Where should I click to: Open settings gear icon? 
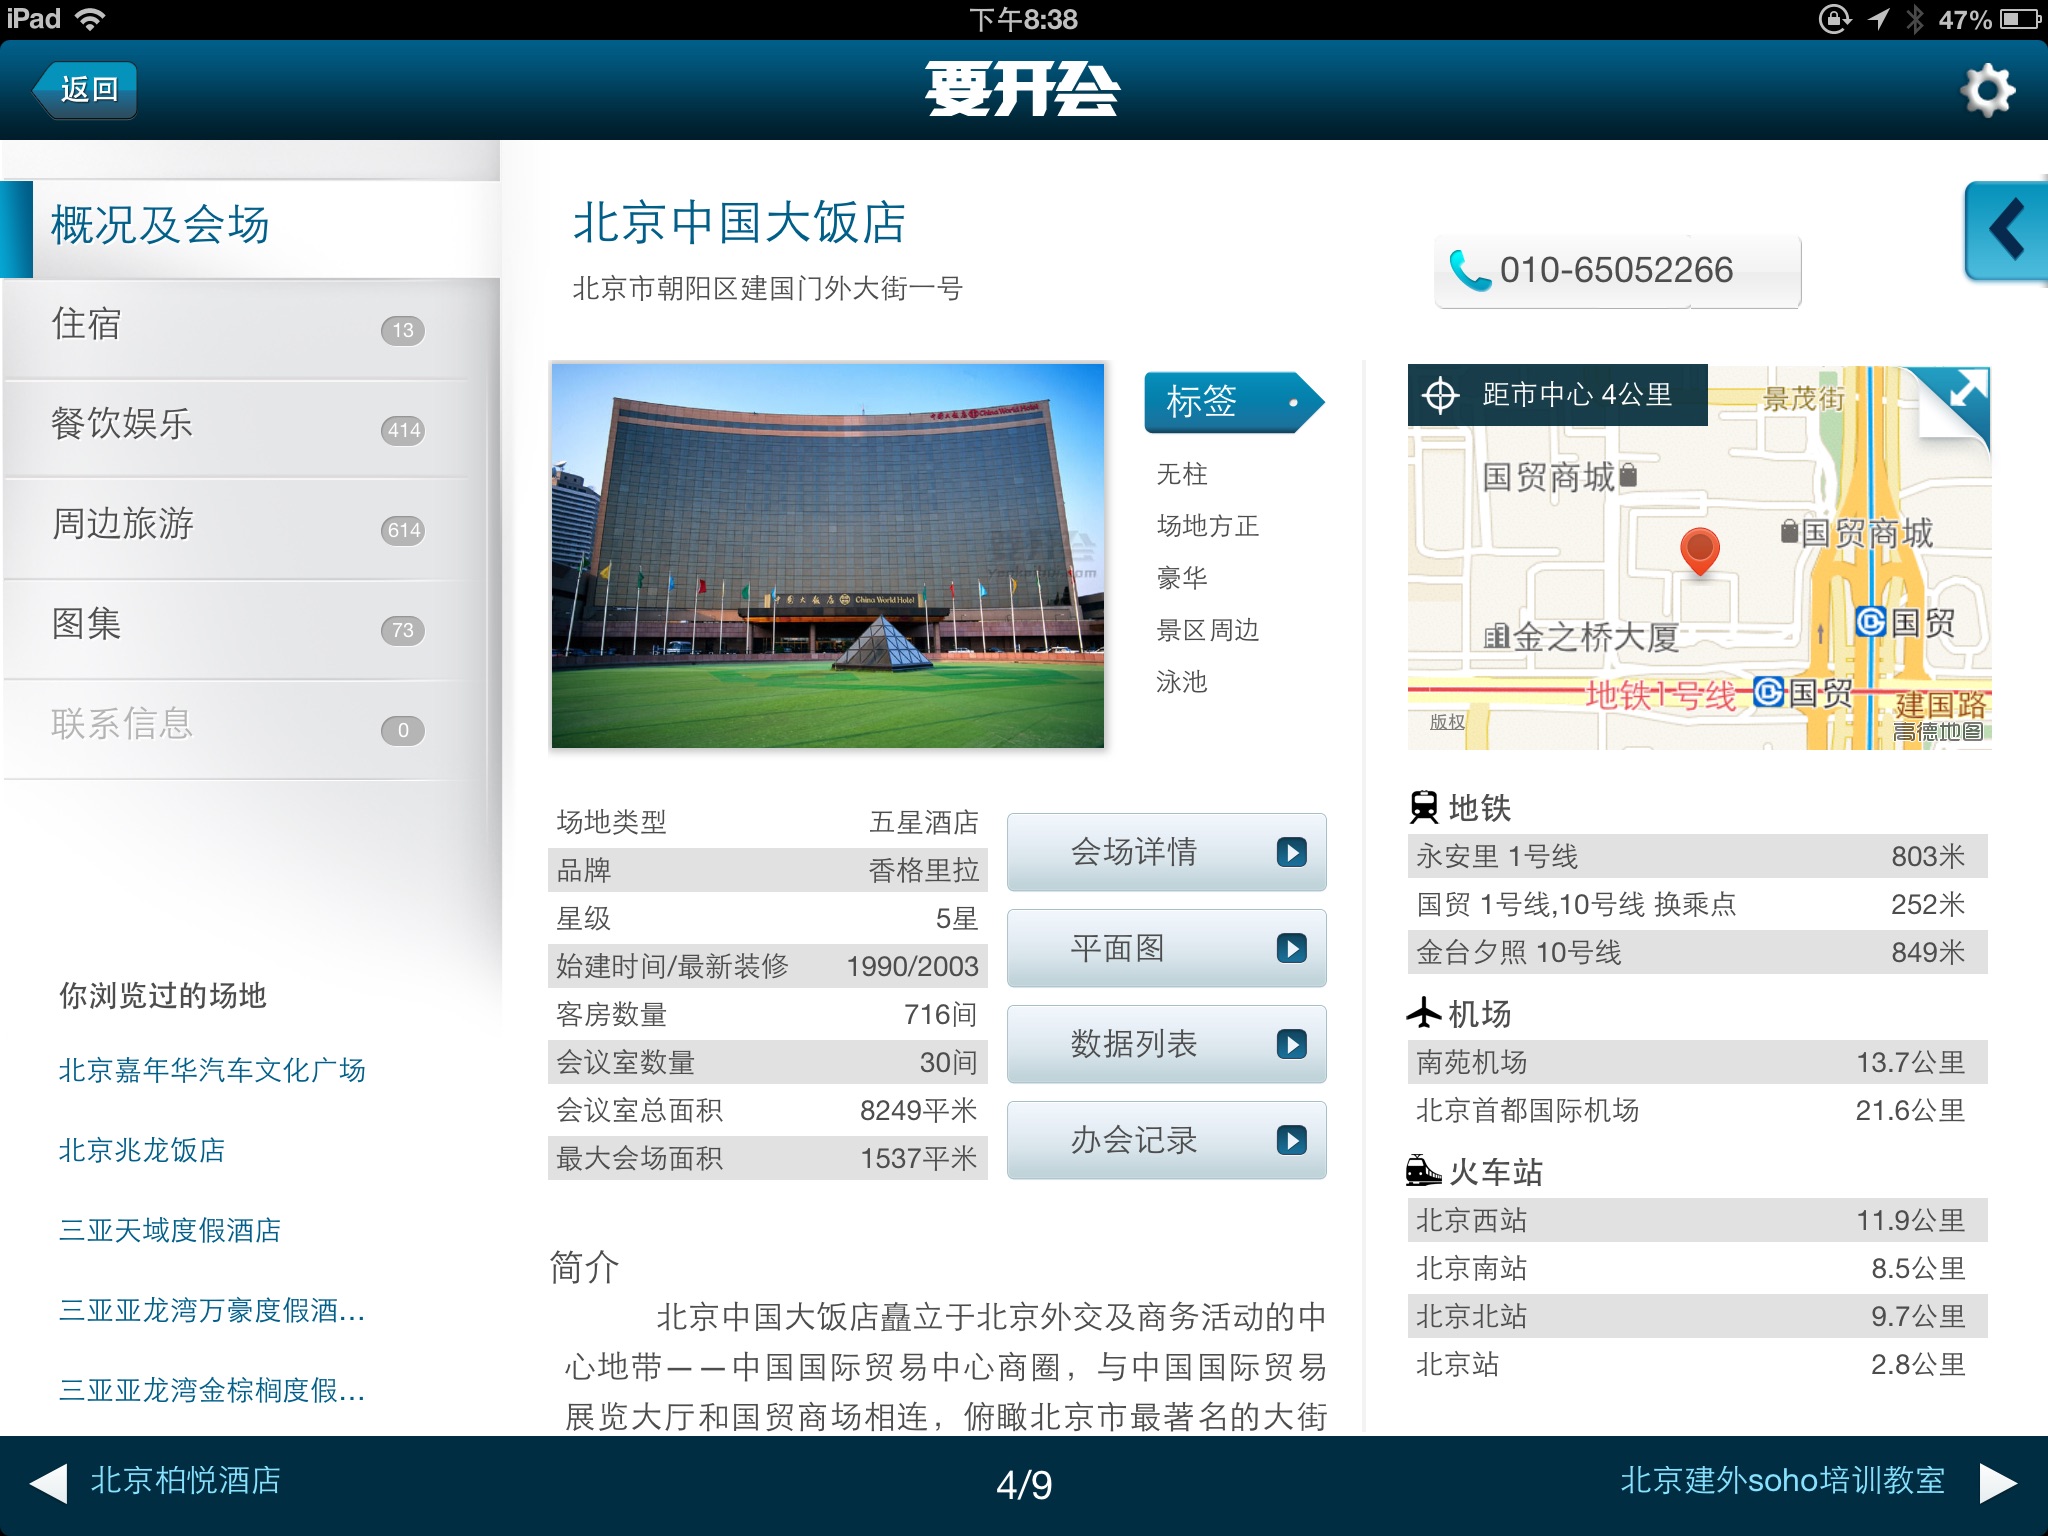(1987, 90)
